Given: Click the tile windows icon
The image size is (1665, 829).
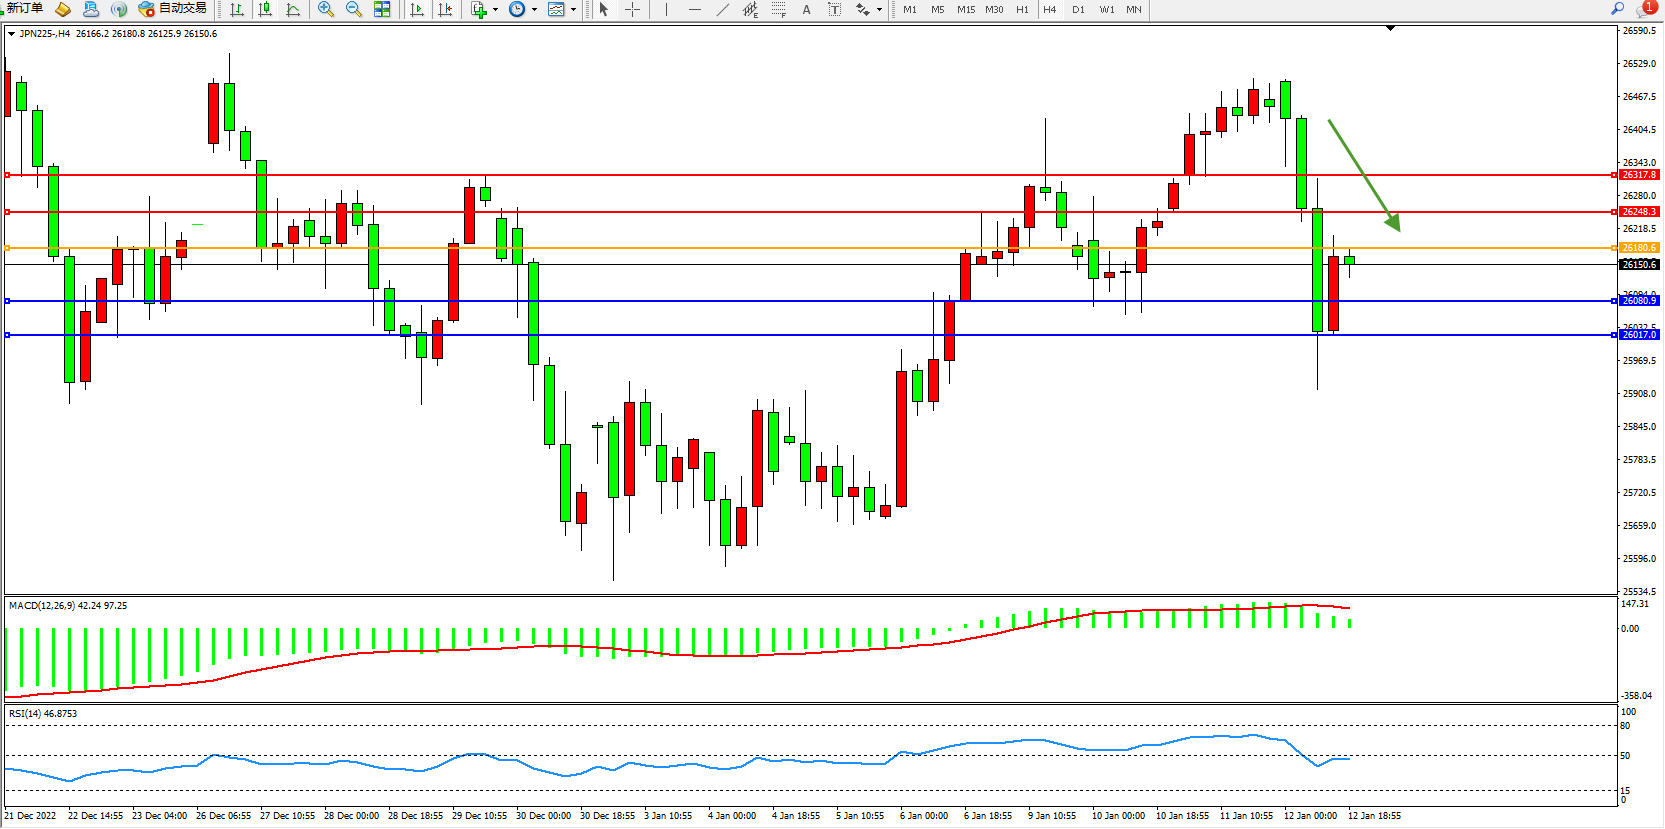Looking at the screenshot, I should 382,10.
